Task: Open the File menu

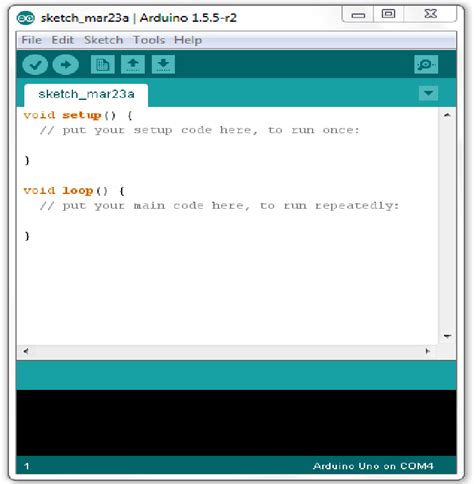Action: click(32, 40)
